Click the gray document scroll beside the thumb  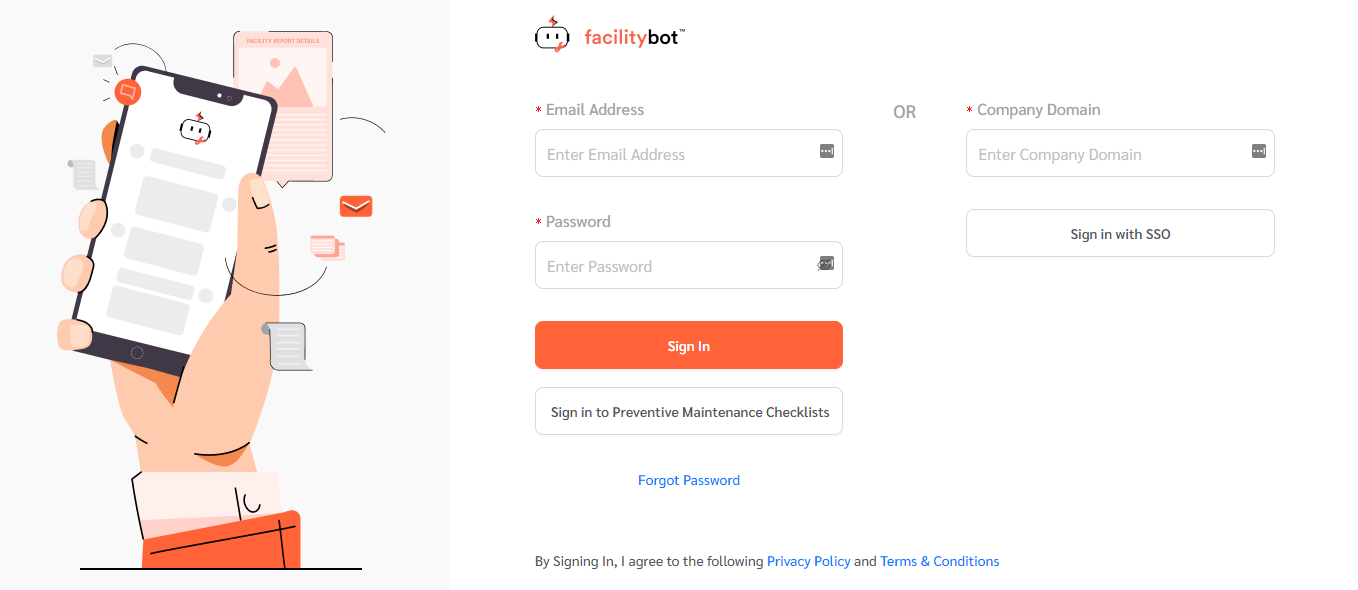coord(288,345)
